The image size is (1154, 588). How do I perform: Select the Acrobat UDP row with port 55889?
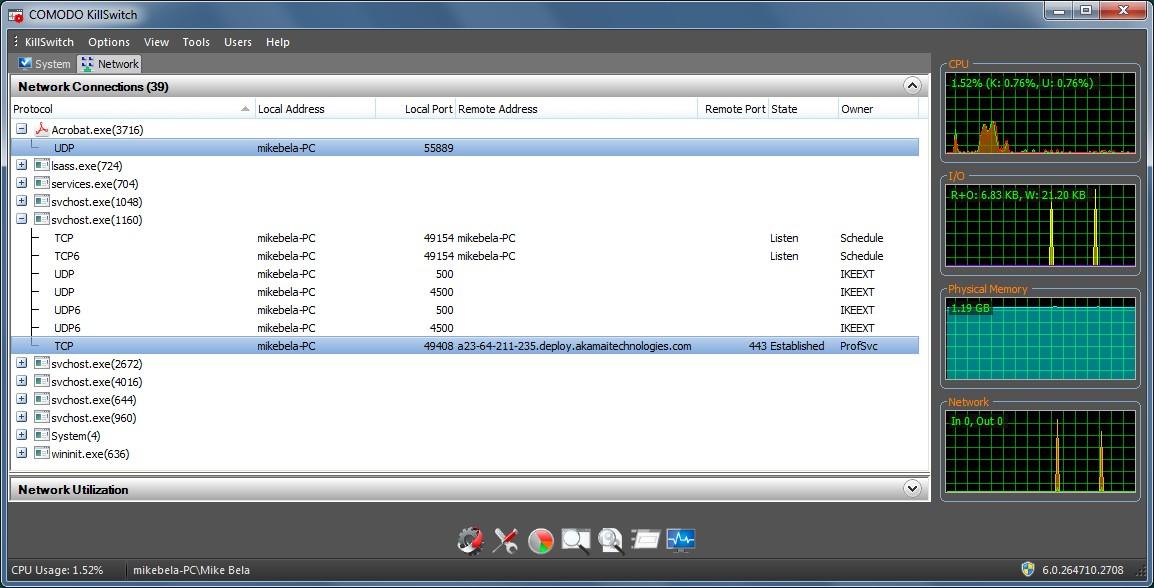(464, 148)
